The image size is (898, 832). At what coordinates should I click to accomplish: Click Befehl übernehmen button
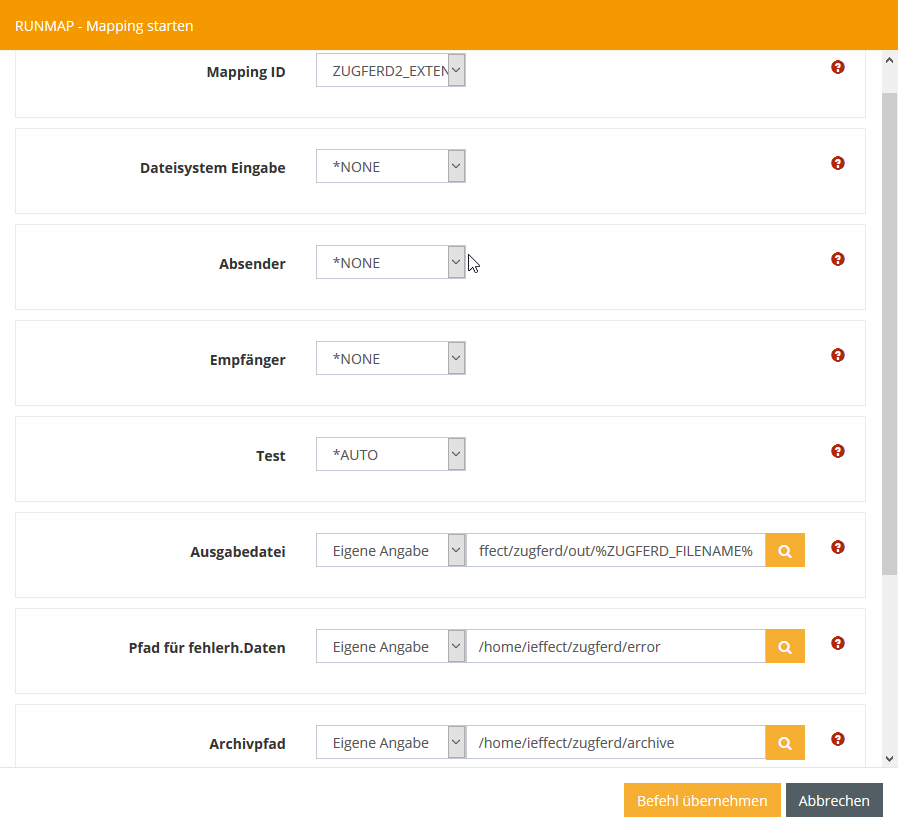click(x=702, y=800)
